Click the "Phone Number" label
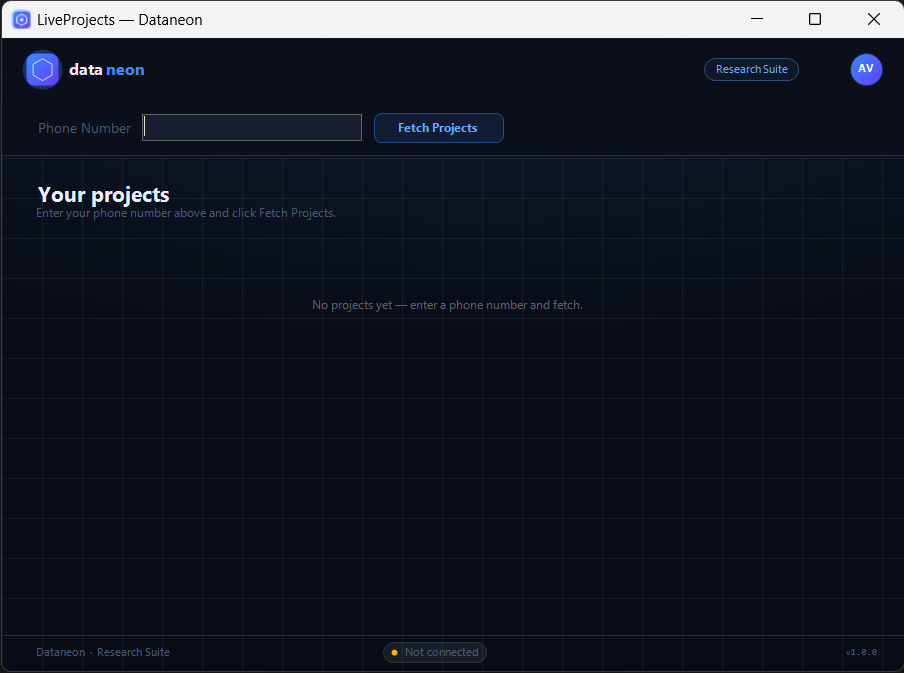904x673 pixels. 84,128
